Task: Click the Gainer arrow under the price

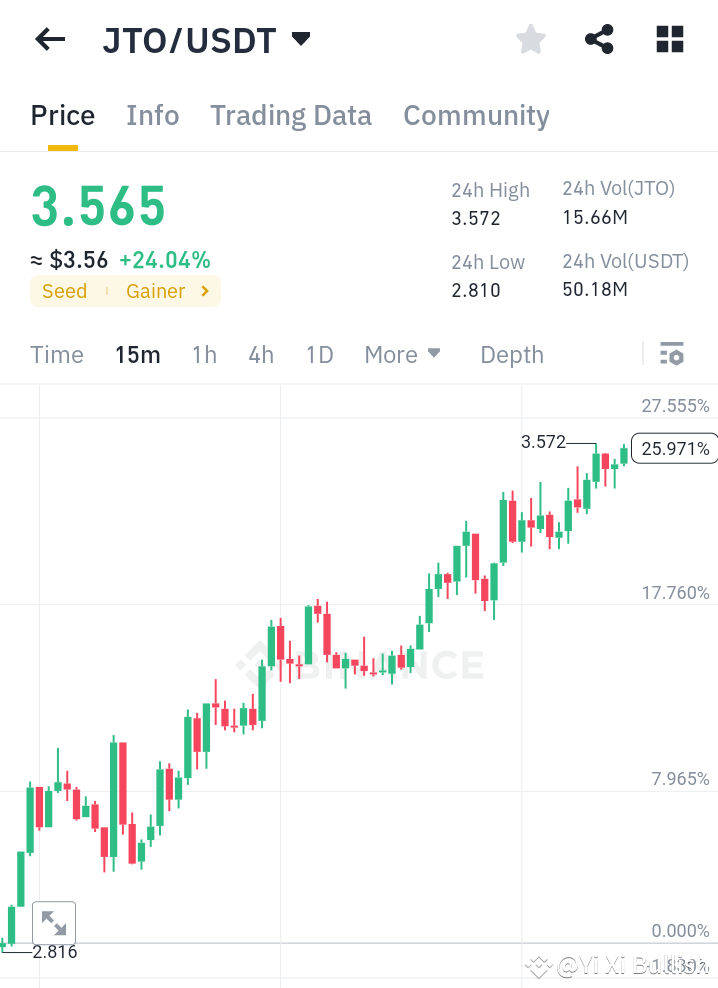Action: click(x=207, y=291)
